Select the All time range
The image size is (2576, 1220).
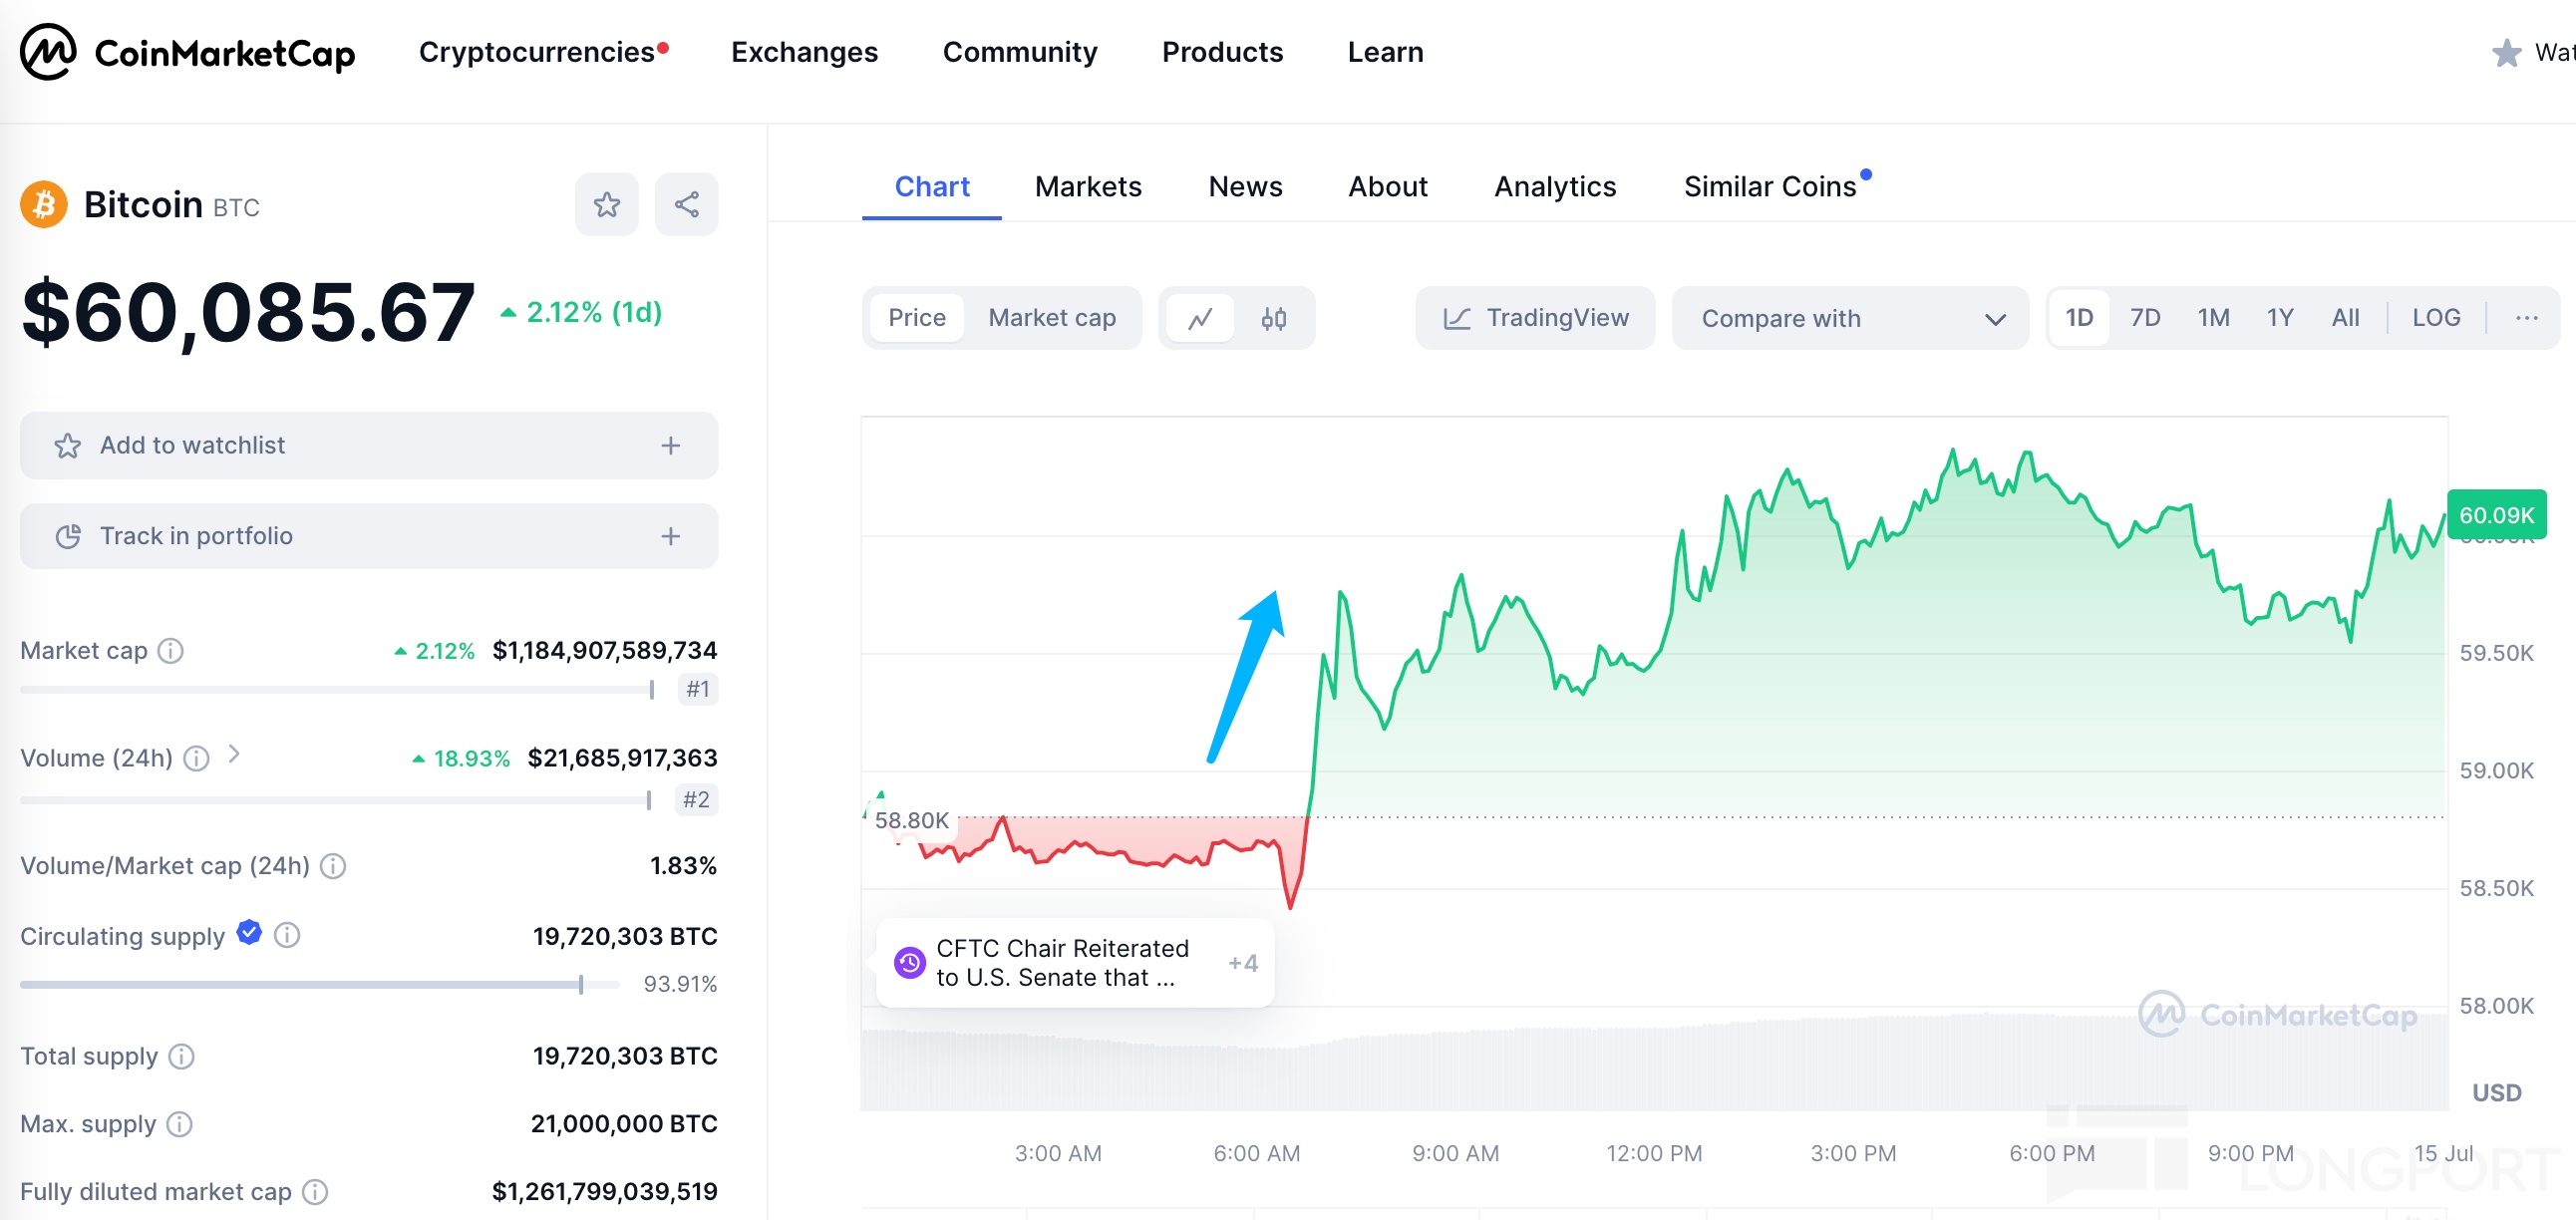pyautogui.click(x=2345, y=318)
